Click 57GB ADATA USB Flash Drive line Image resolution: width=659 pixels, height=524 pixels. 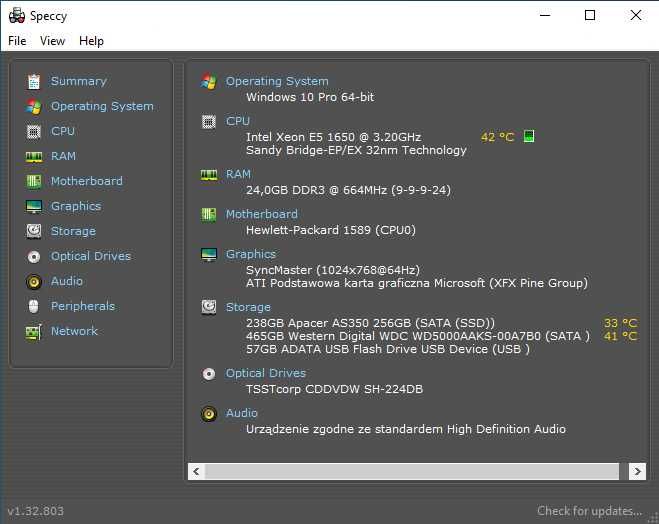[x=387, y=349]
